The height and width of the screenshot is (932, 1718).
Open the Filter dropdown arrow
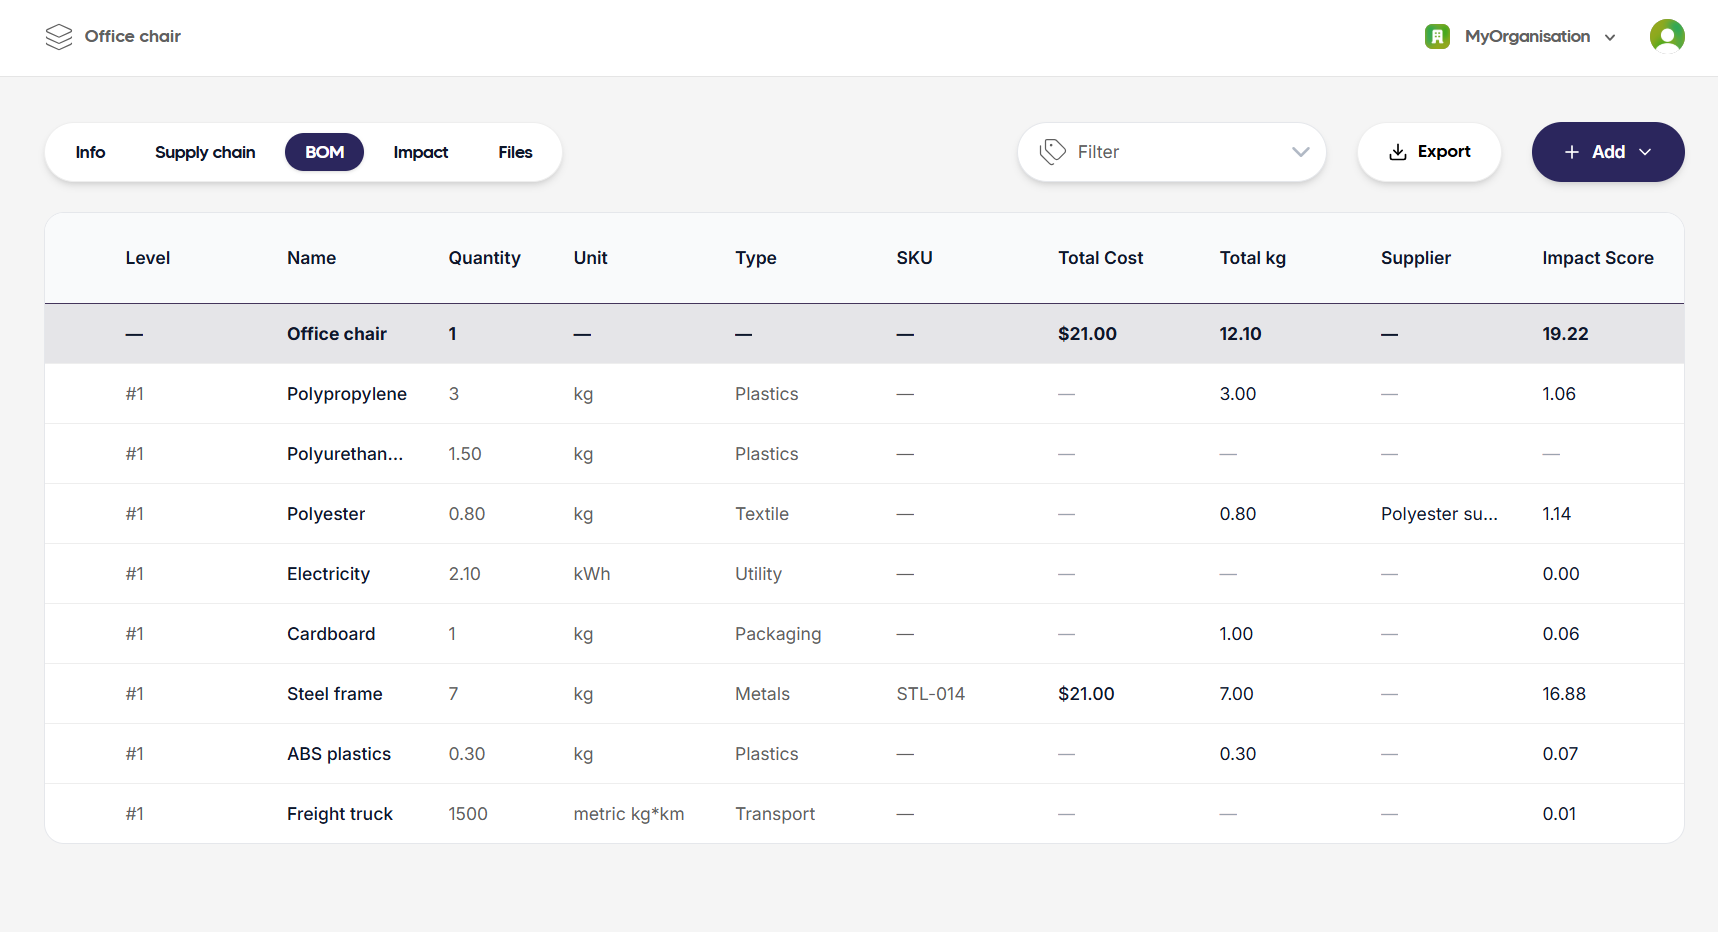pos(1300,152)
